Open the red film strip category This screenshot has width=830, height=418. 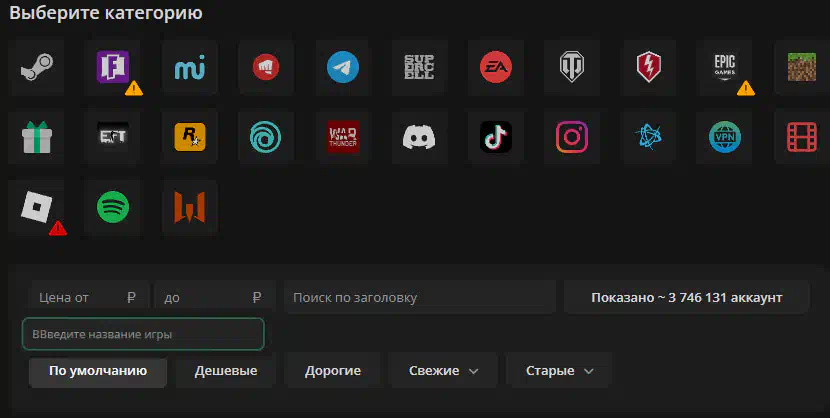point(801,137)
